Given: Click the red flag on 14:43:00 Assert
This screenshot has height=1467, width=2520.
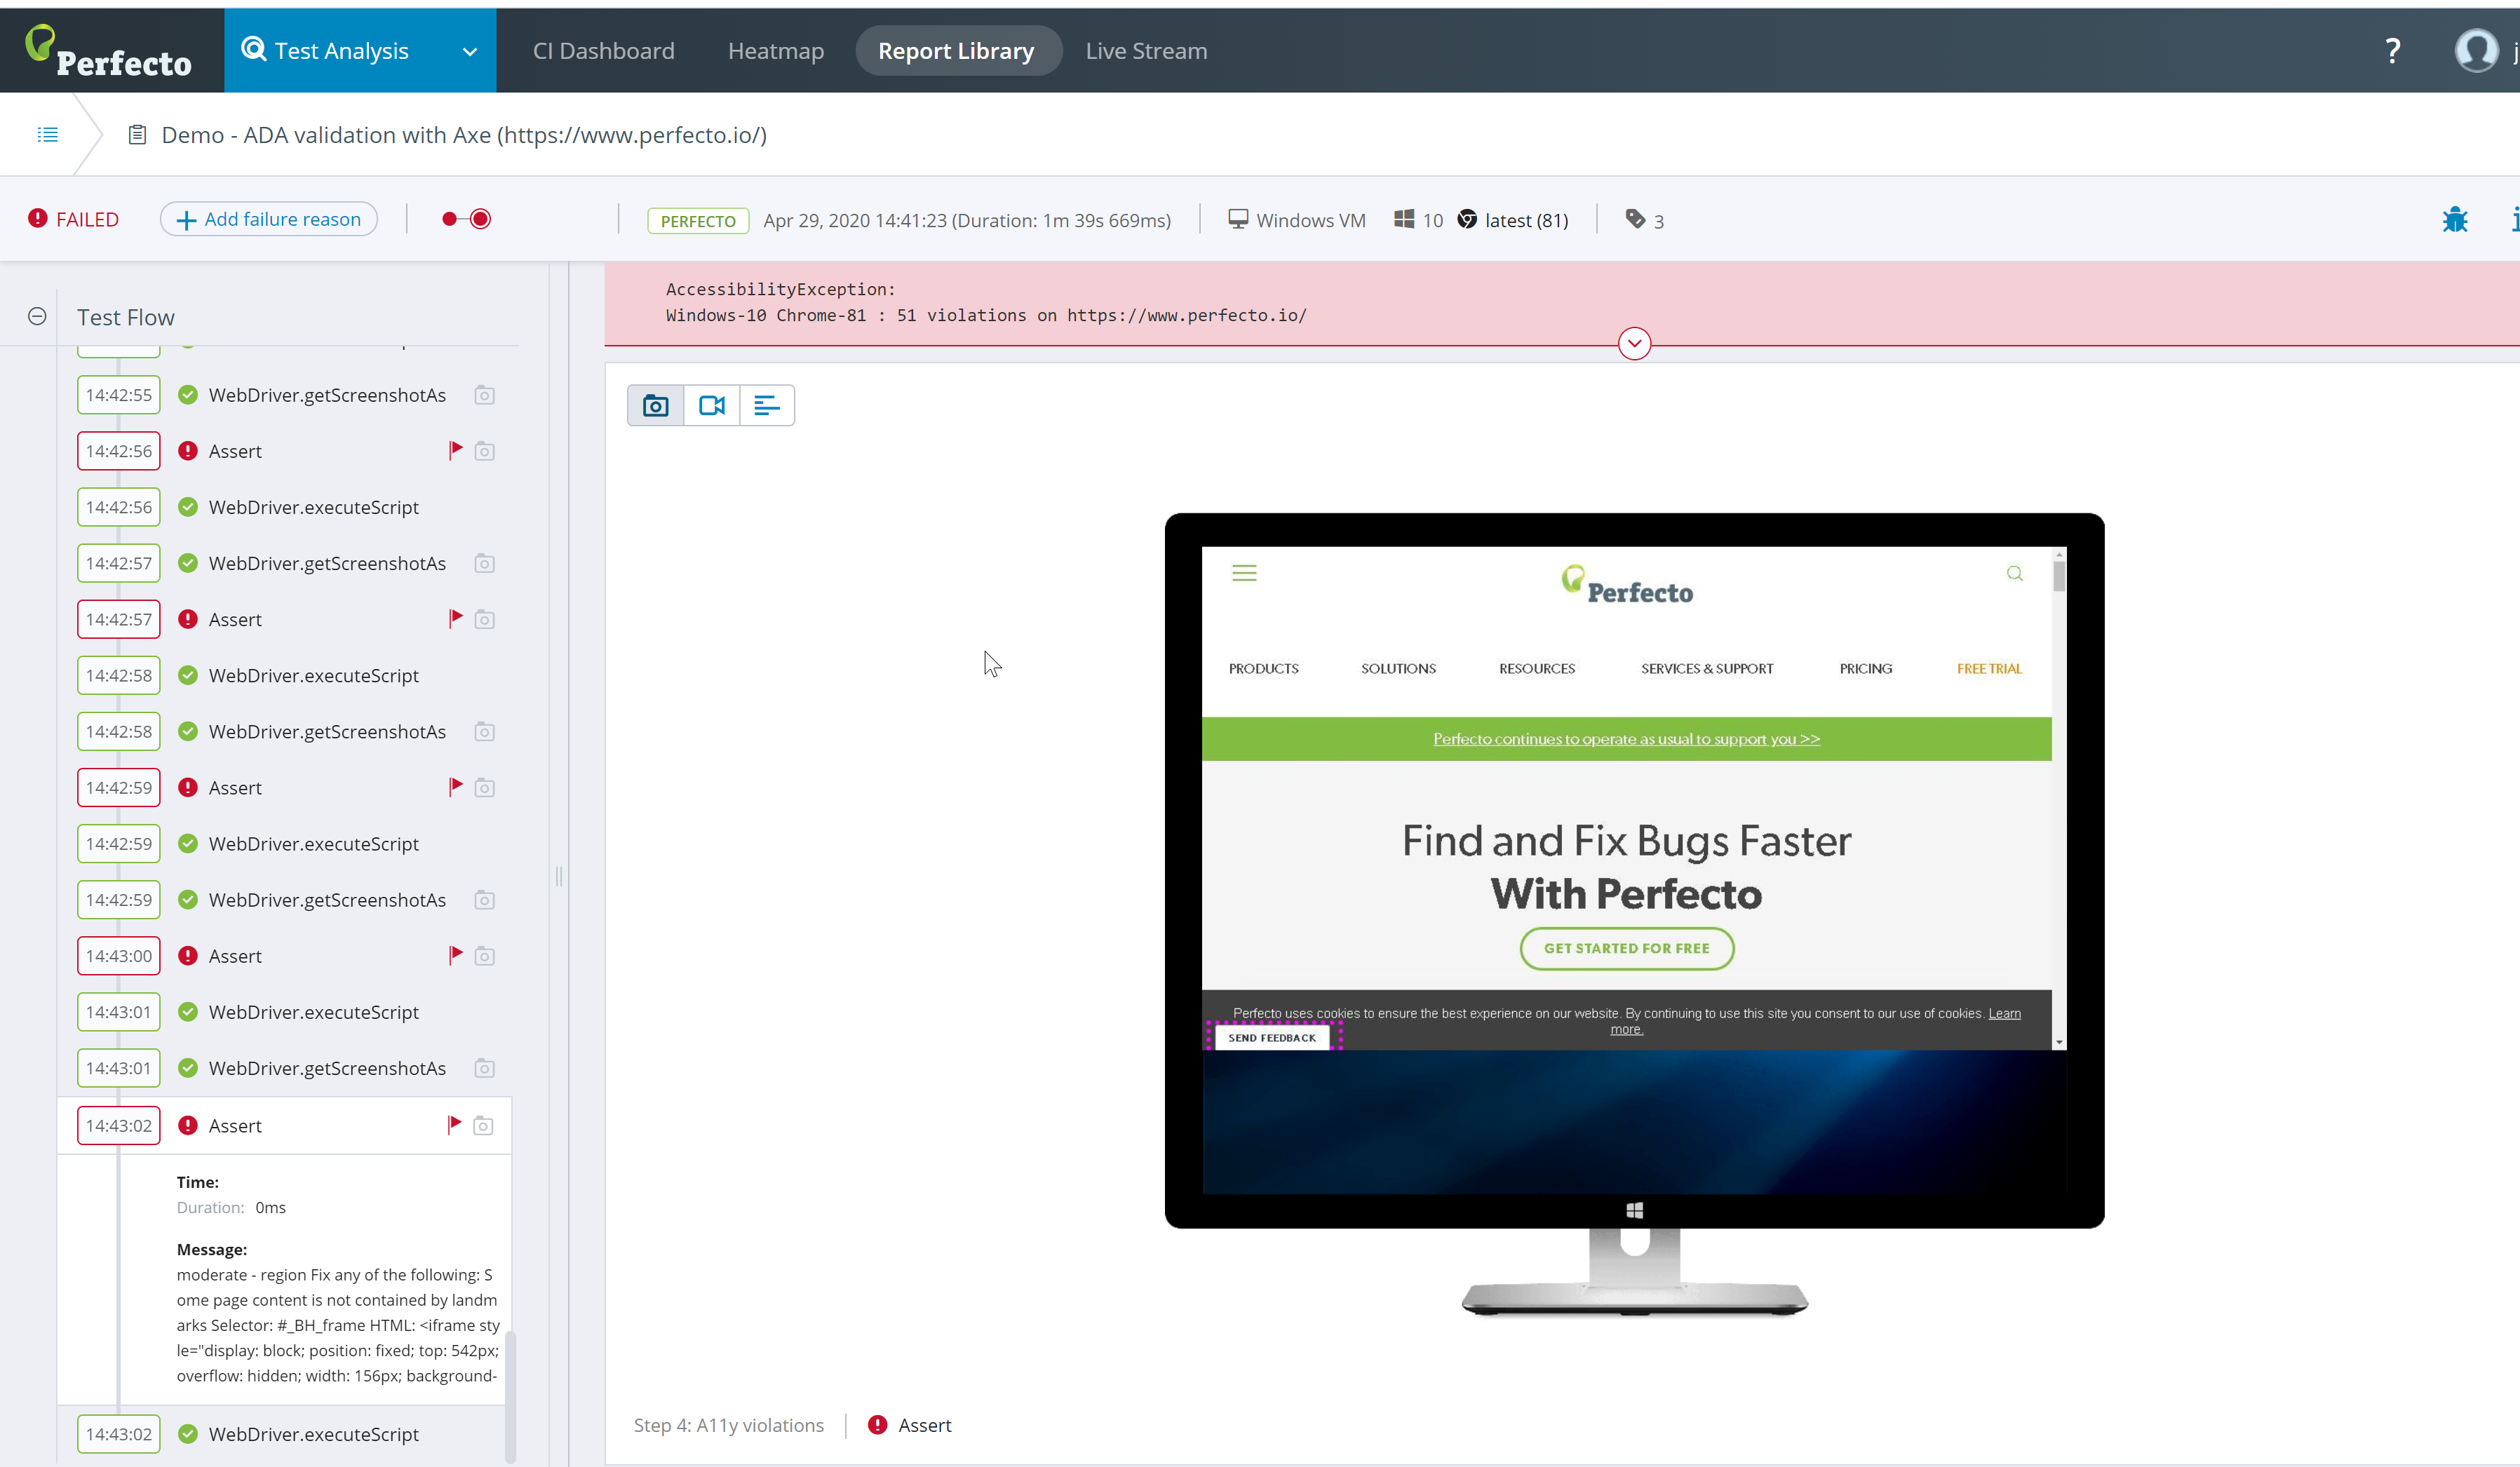Looking at the screenshot, I should [x=456, y=955].
